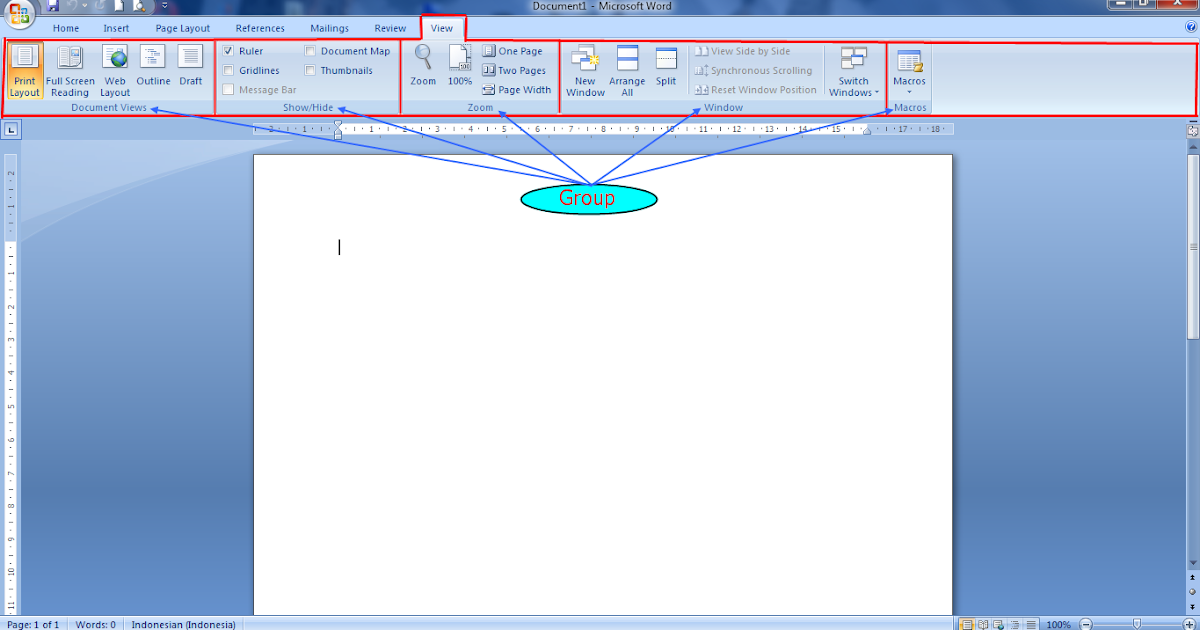Click the View ribbon tab
The height and width of the screenshot is (630, 1200).
click(442, 28)
